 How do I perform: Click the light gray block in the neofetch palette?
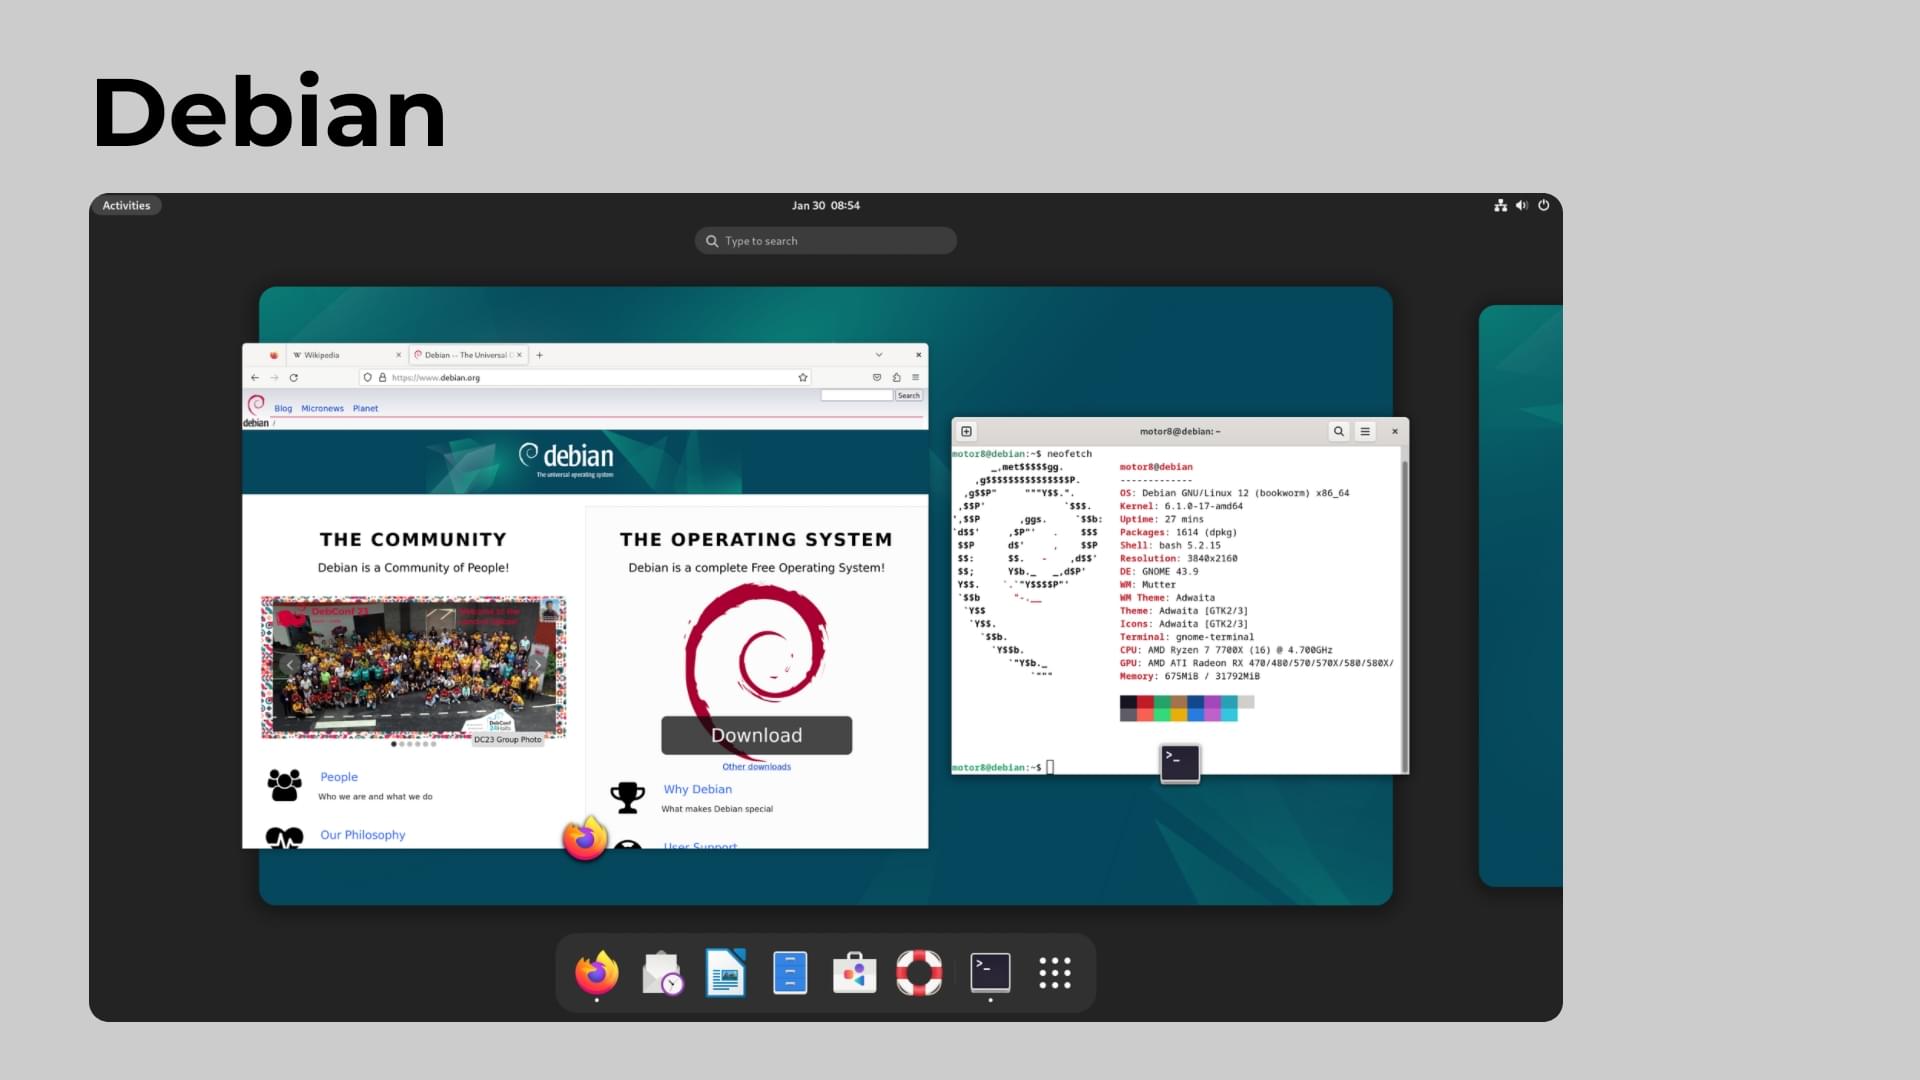pyautogui.click(x=1246, y=704)
